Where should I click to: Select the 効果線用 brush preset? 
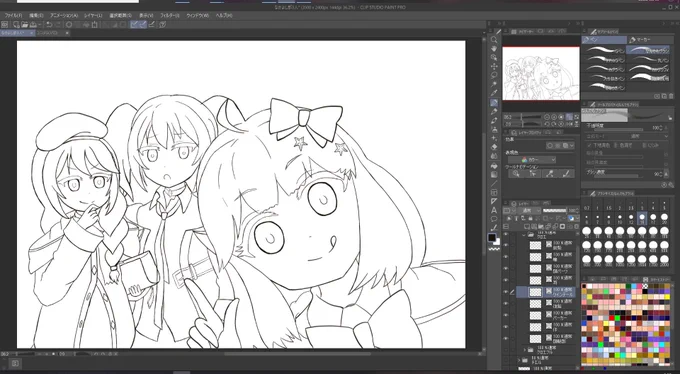pos(649,78)
